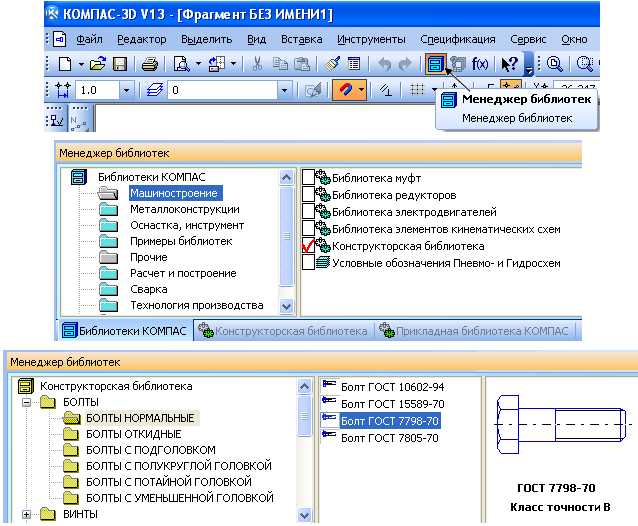Select the Технология производства folder
This screenshot has height=526, width=638.
(x=197, y=306)
